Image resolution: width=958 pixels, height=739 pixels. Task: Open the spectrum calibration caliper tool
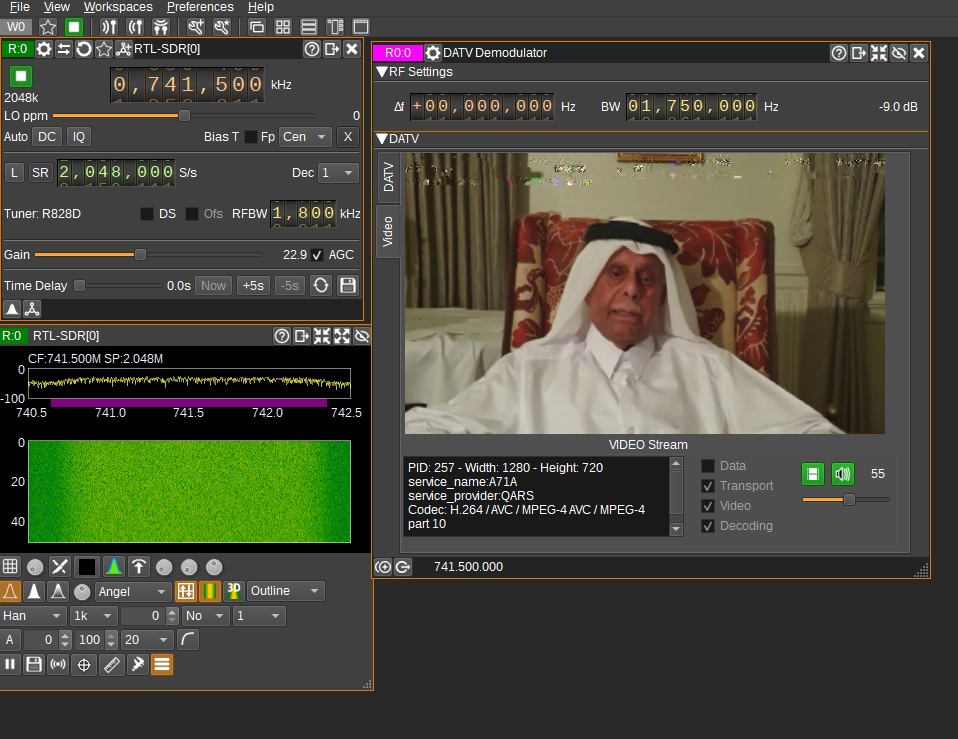click(x=136, y=664)
